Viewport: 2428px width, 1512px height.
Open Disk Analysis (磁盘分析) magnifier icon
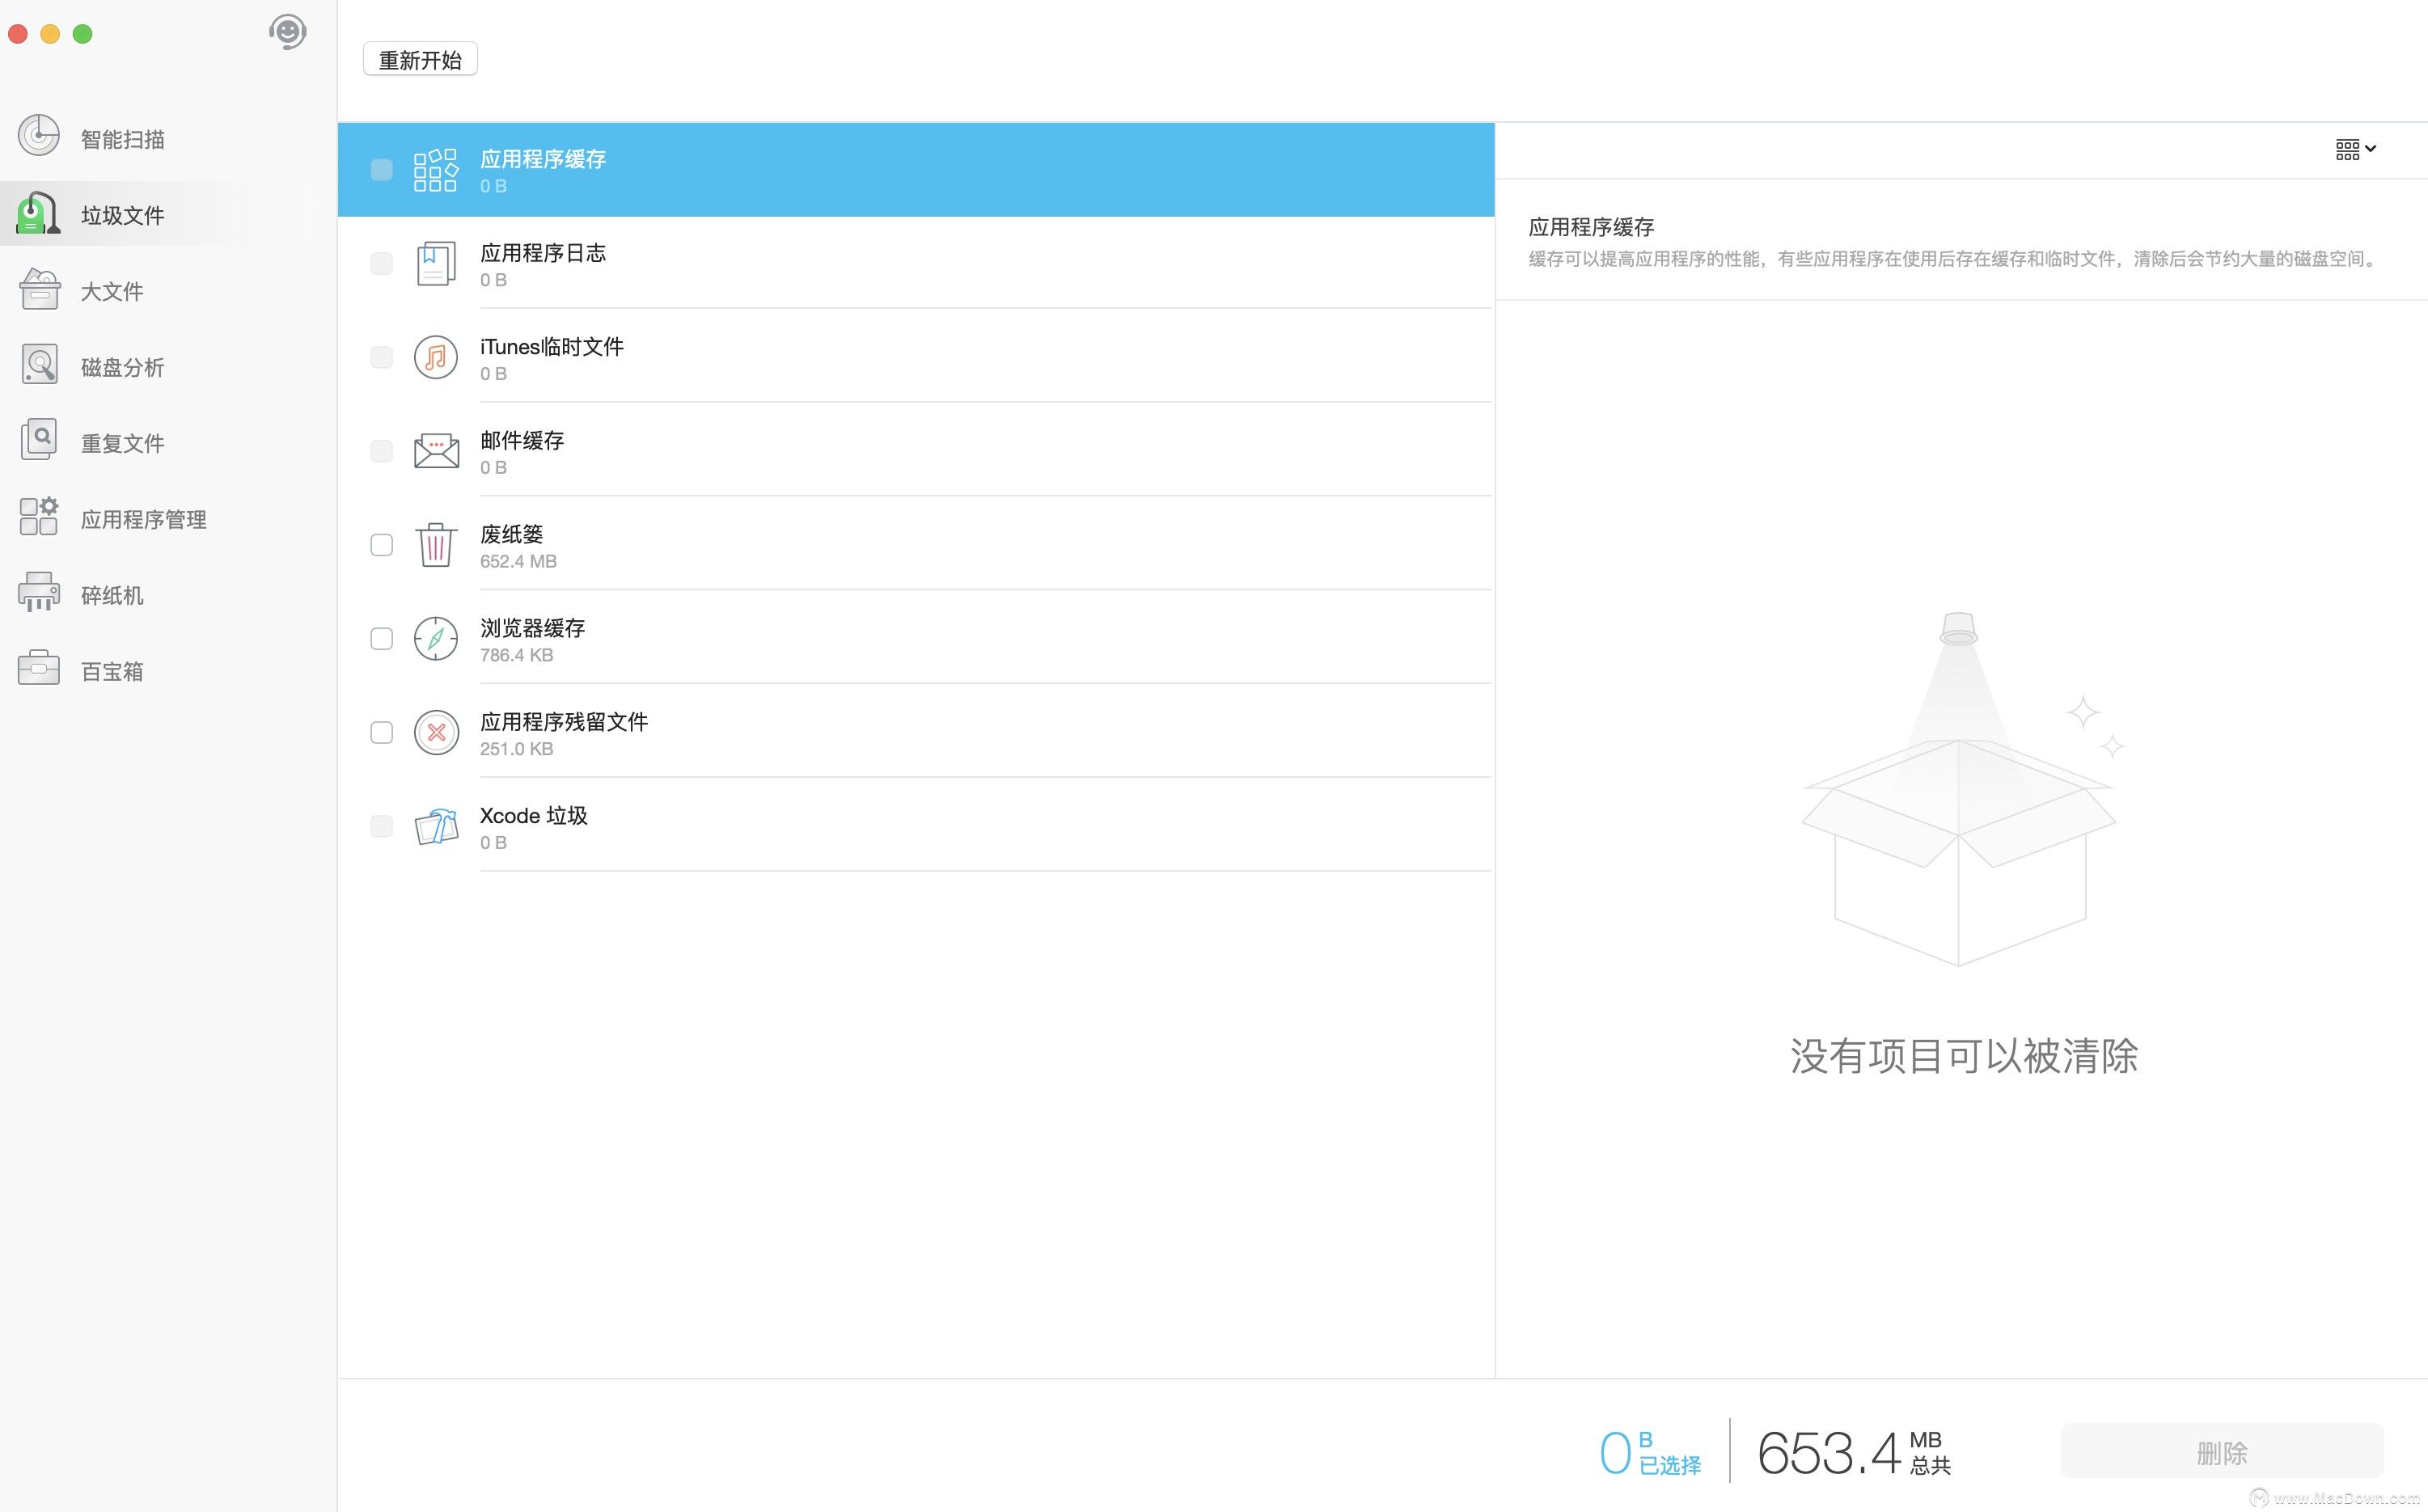pyautogui.click(x=39, y=365)
